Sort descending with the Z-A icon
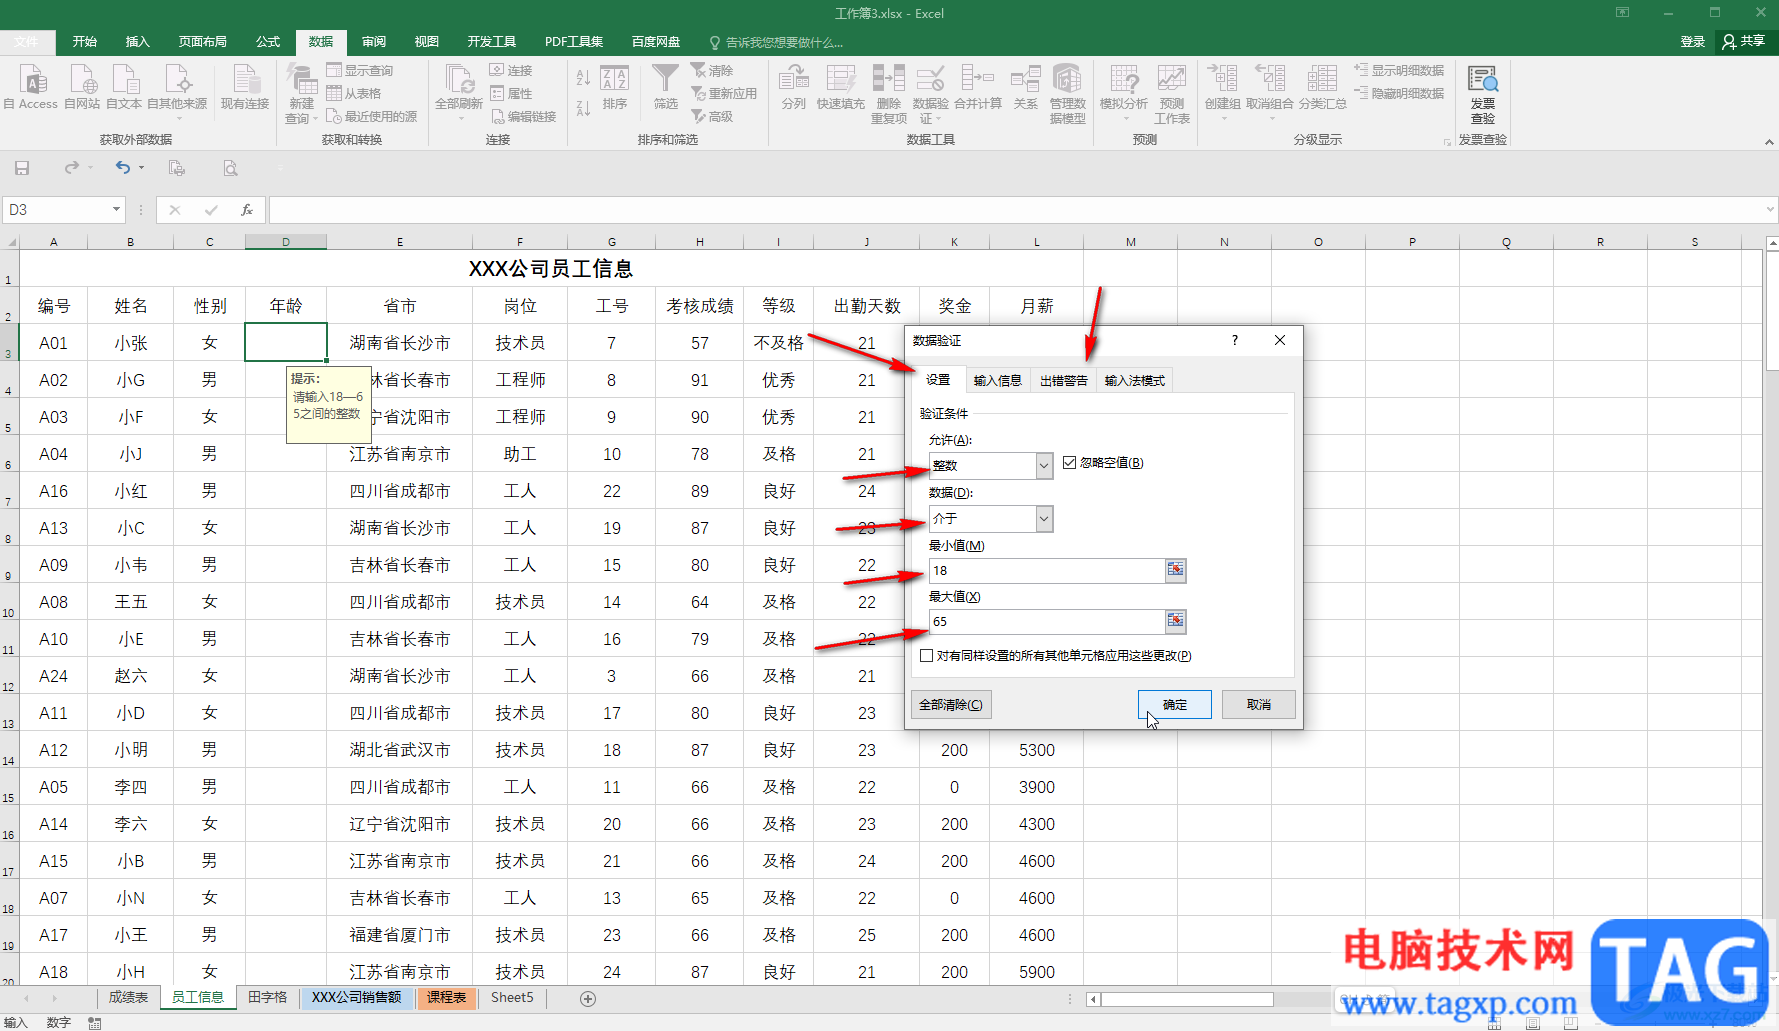Screen dimensions: 1779x1031 click(x=583, y=108)
